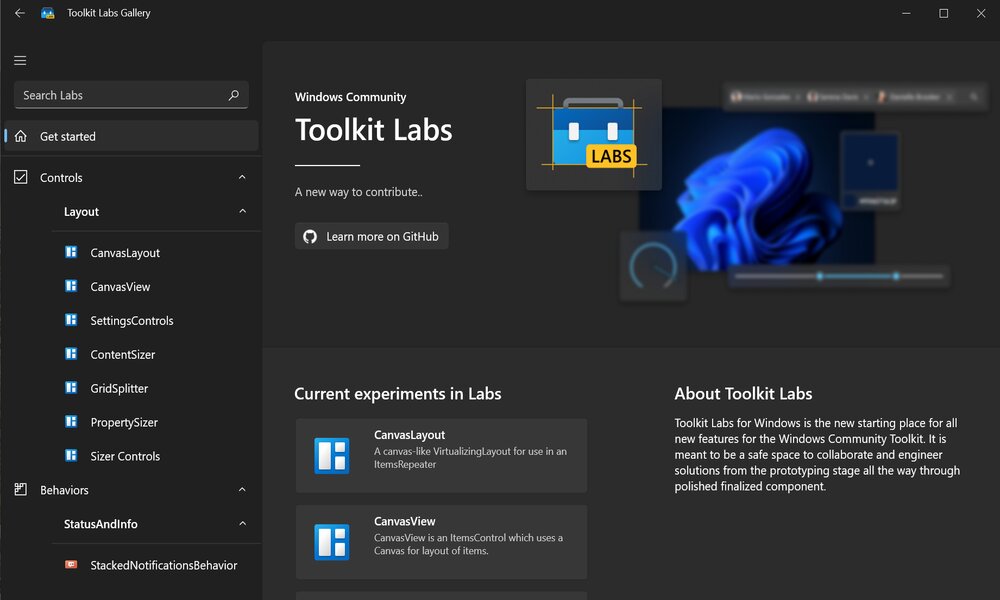Open the CanvasView experiment card

click(x=441, y=542)
